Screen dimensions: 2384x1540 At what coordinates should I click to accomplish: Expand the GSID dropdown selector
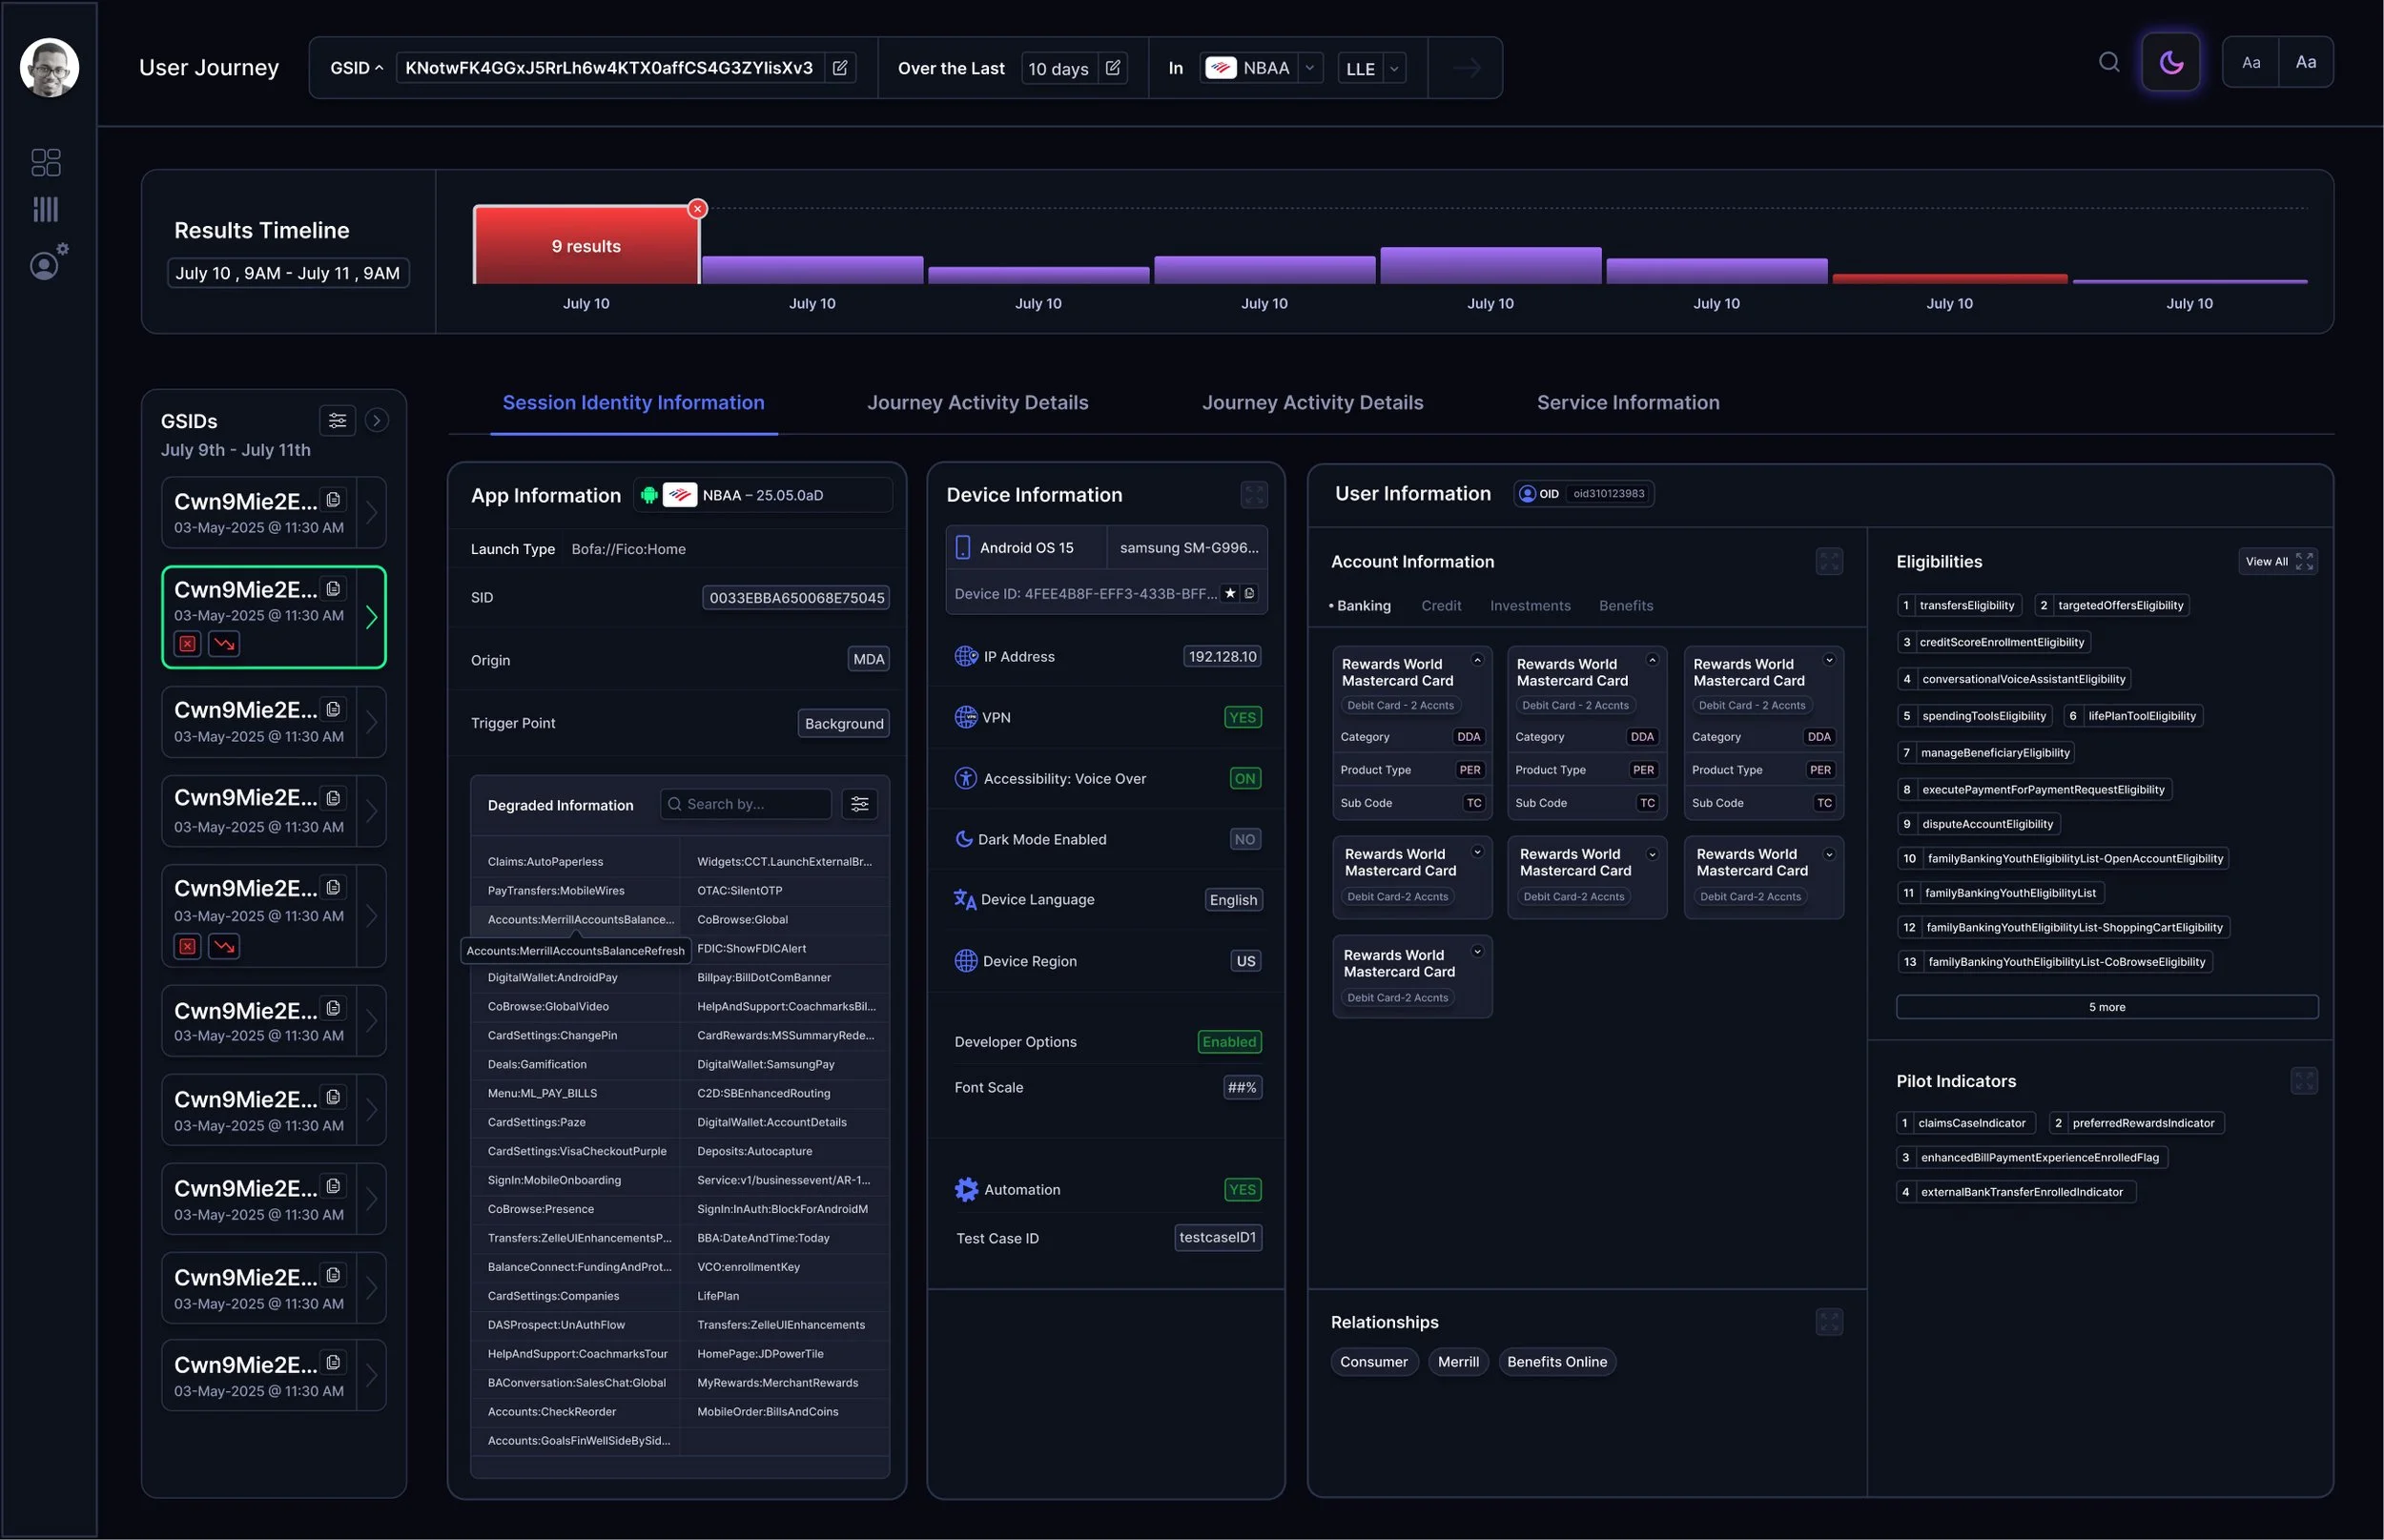(x=357, y=68)
